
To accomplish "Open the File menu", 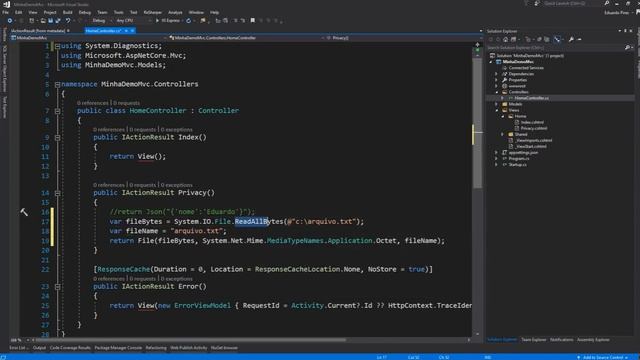I will coord(5,12).
